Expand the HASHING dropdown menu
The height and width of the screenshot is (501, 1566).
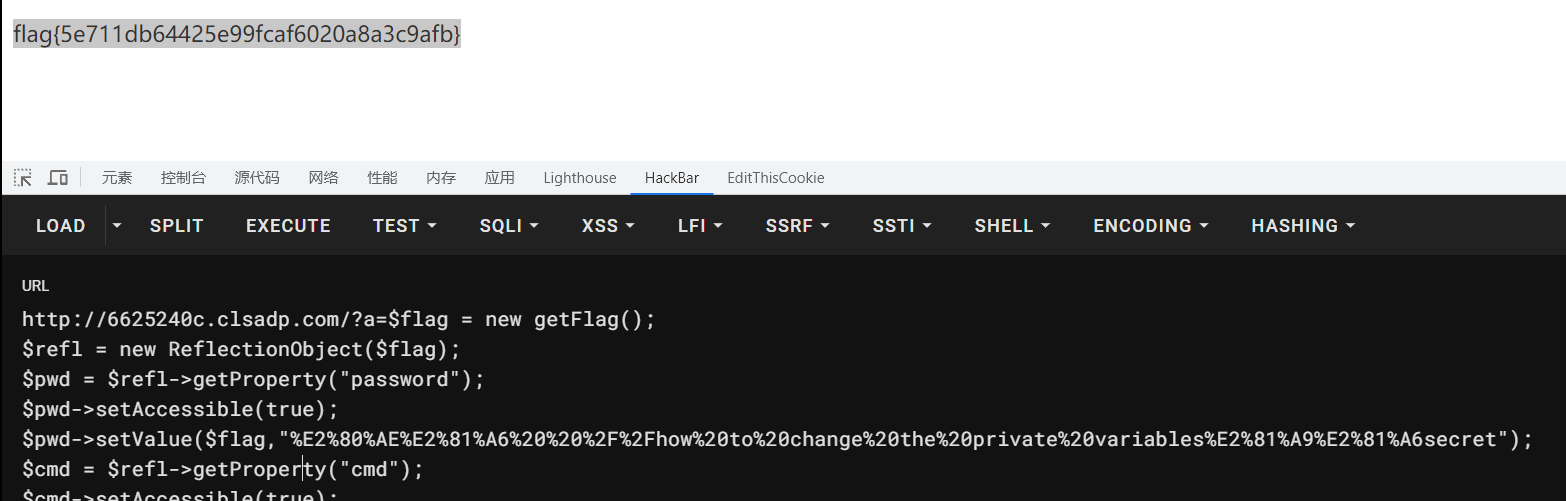(1303, 226)
